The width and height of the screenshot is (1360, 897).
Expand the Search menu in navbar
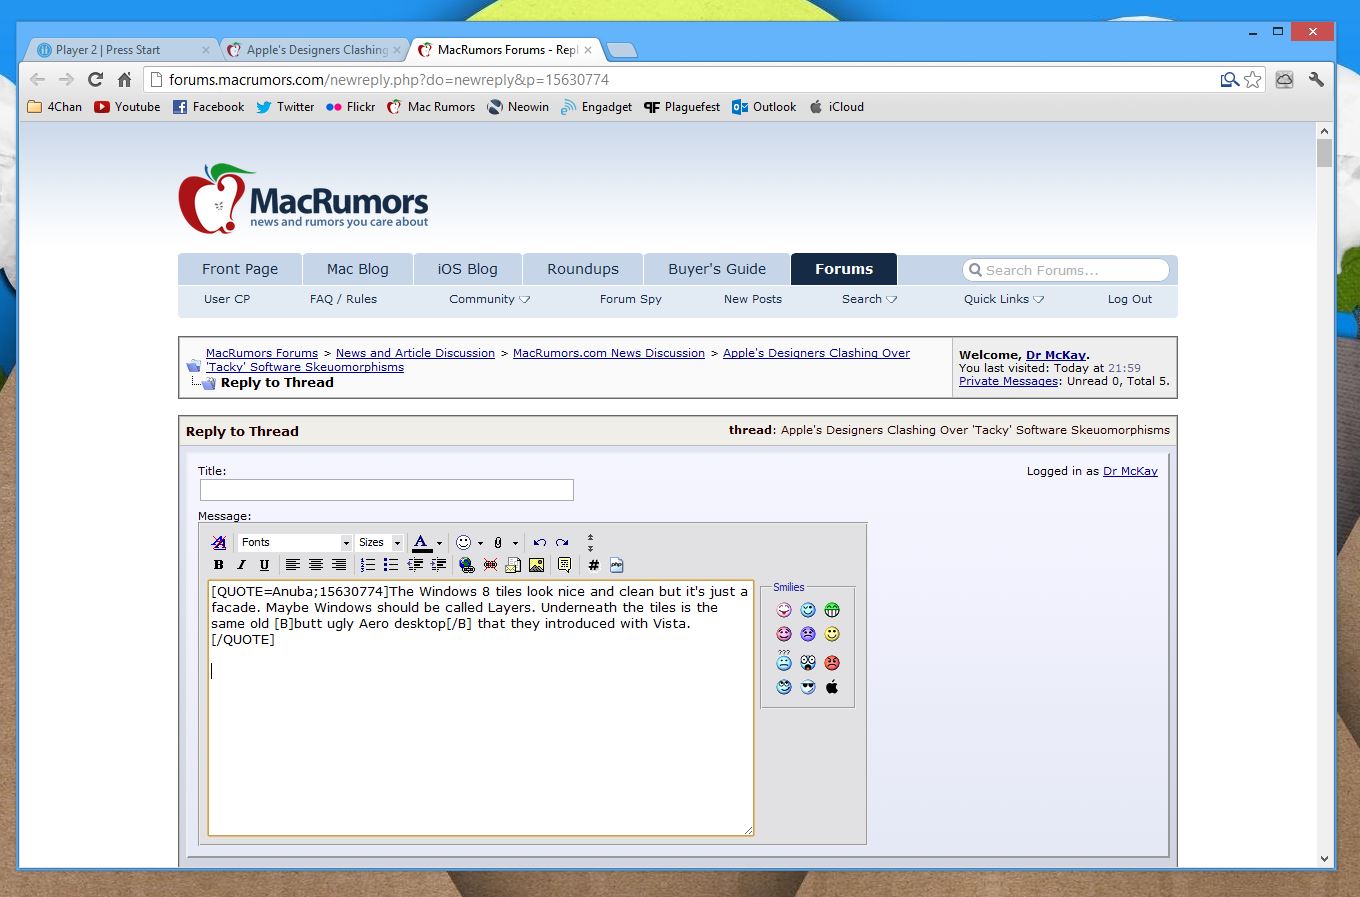869,299
